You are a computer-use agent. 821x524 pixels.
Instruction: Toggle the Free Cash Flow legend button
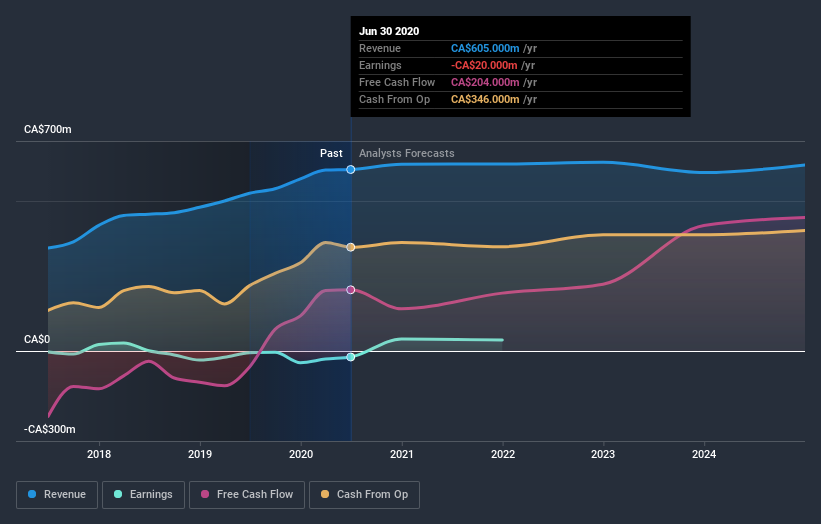click(247, 495)
